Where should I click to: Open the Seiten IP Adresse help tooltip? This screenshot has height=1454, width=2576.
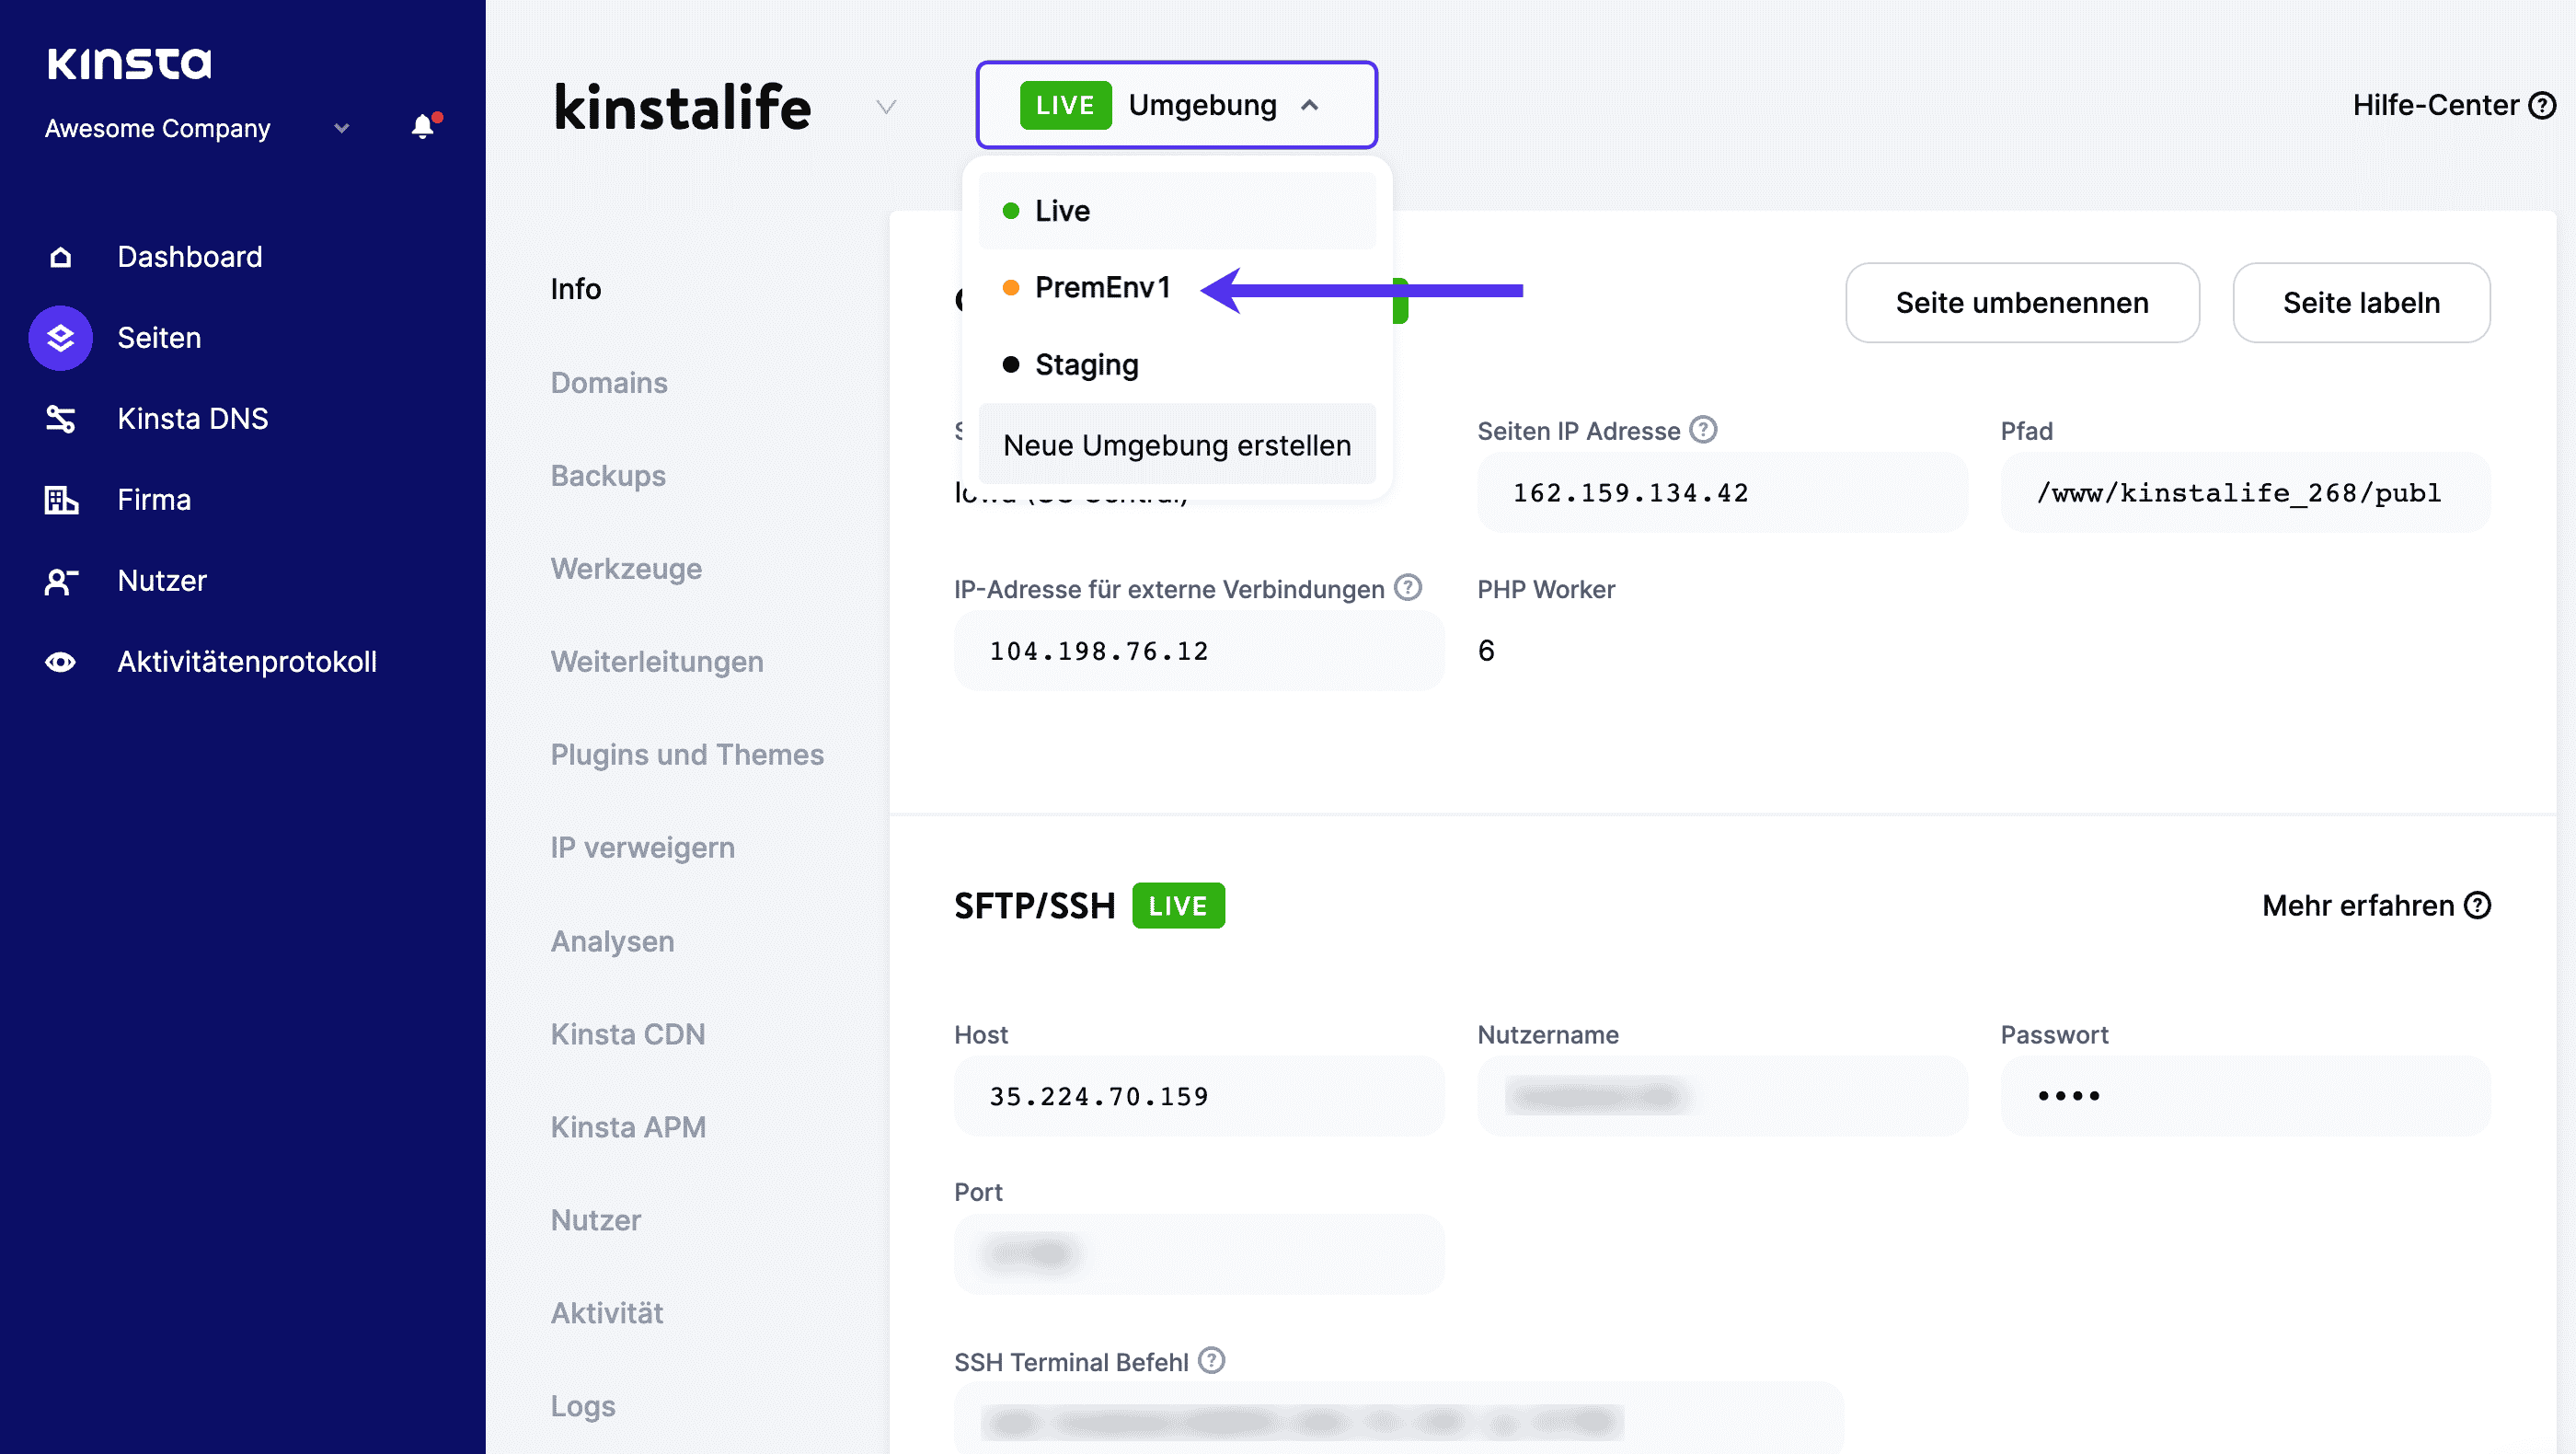coord(1703,430)
